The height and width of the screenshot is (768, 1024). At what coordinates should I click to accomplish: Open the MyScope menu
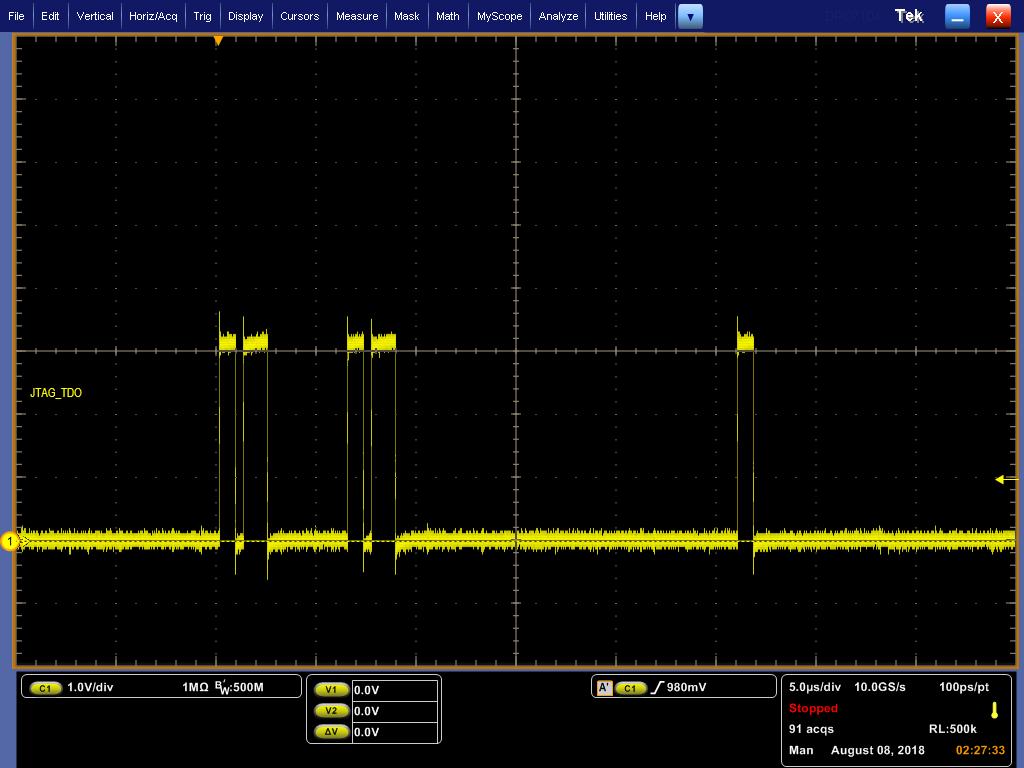click(499, 16)
